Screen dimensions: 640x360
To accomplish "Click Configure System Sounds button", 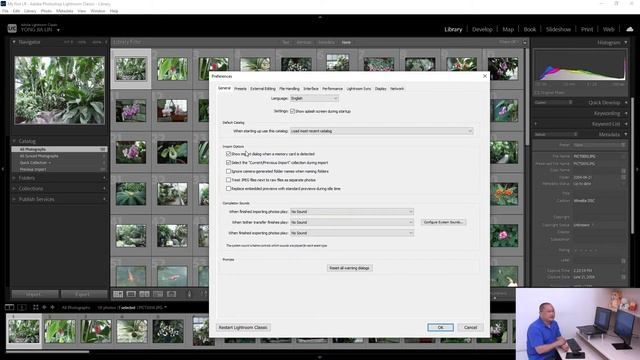I will [443, 222].
